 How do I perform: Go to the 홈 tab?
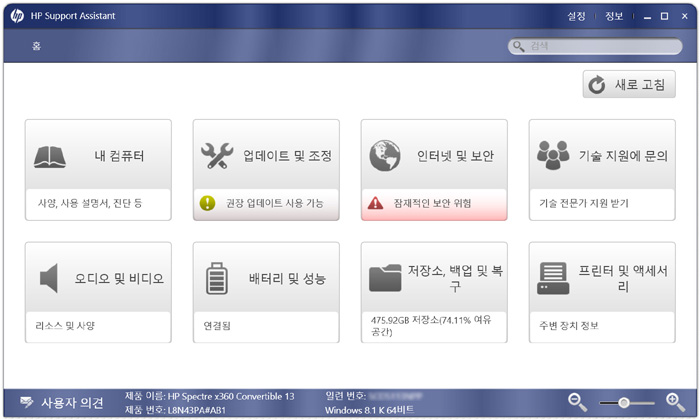36,46
